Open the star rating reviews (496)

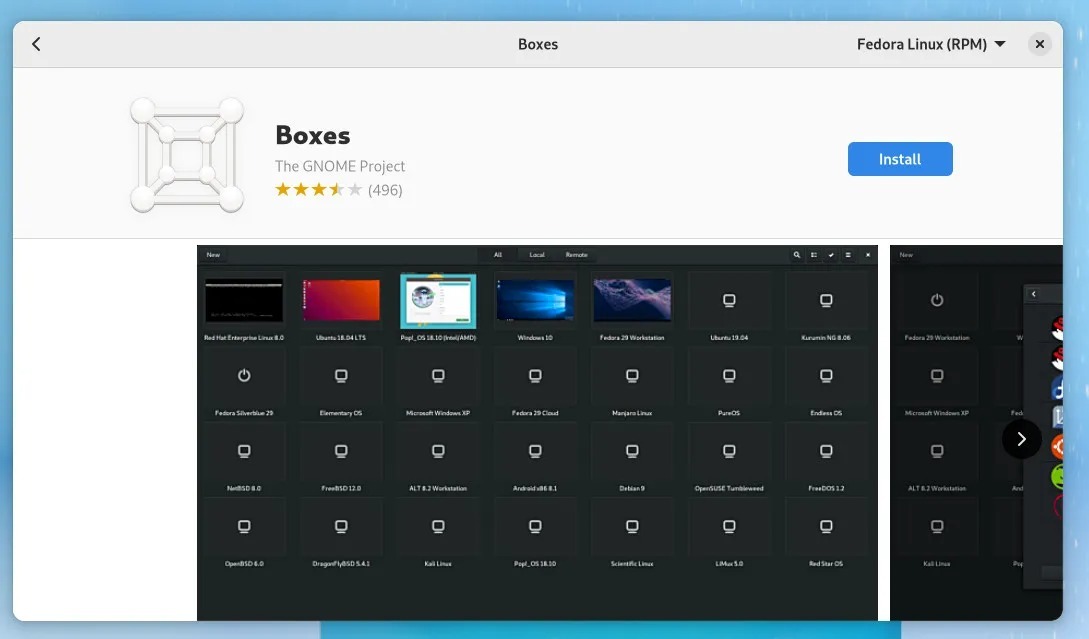(x=338, y=190)
